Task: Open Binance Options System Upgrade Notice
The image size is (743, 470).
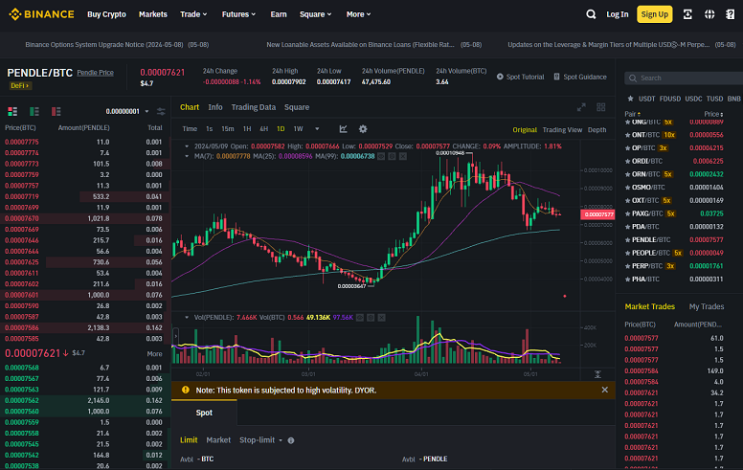Action: [117, 45]
